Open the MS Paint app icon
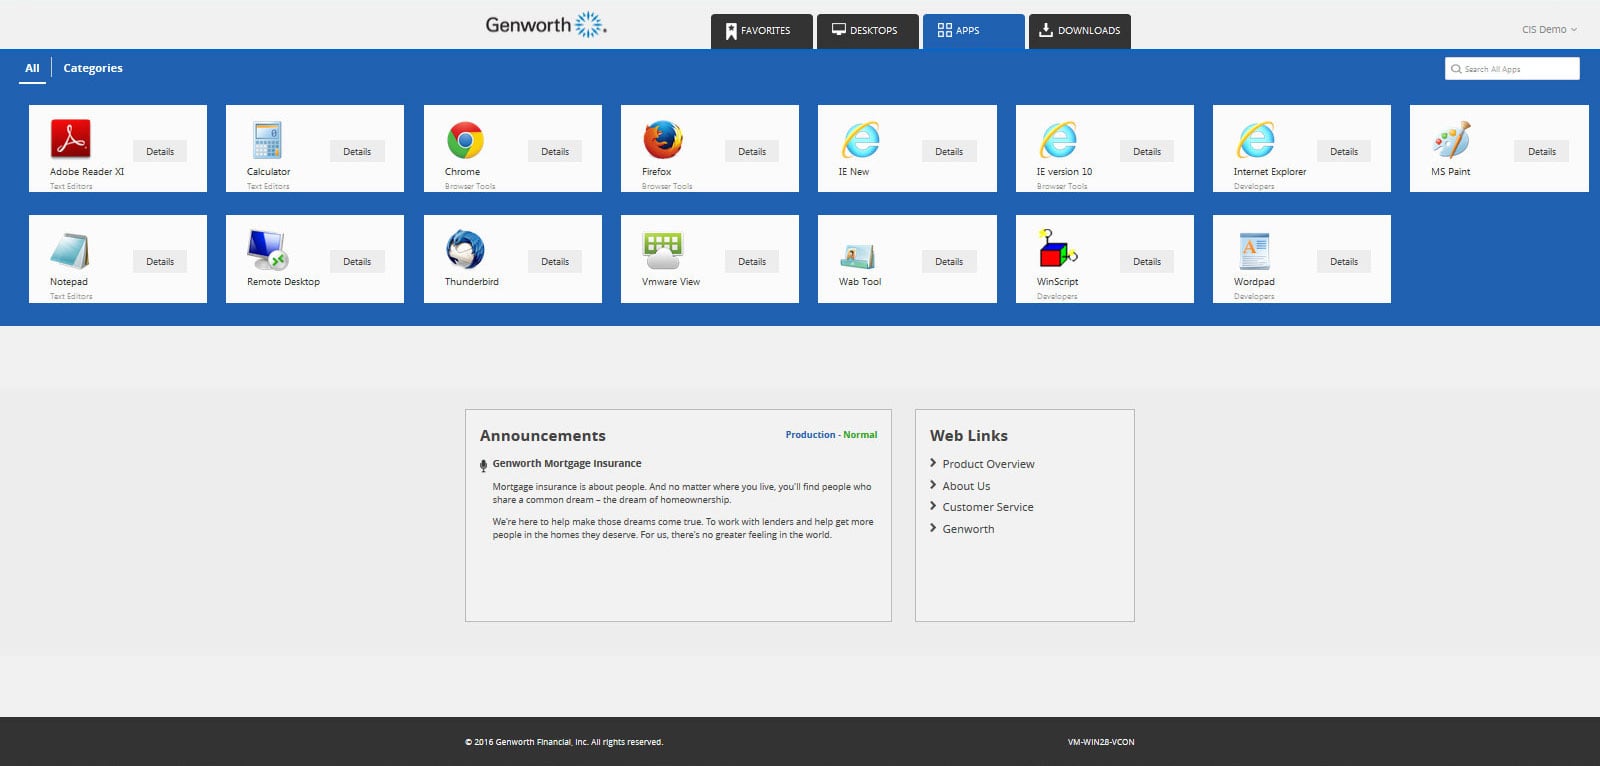1600x766 pixels. (x=1451, y=140)
